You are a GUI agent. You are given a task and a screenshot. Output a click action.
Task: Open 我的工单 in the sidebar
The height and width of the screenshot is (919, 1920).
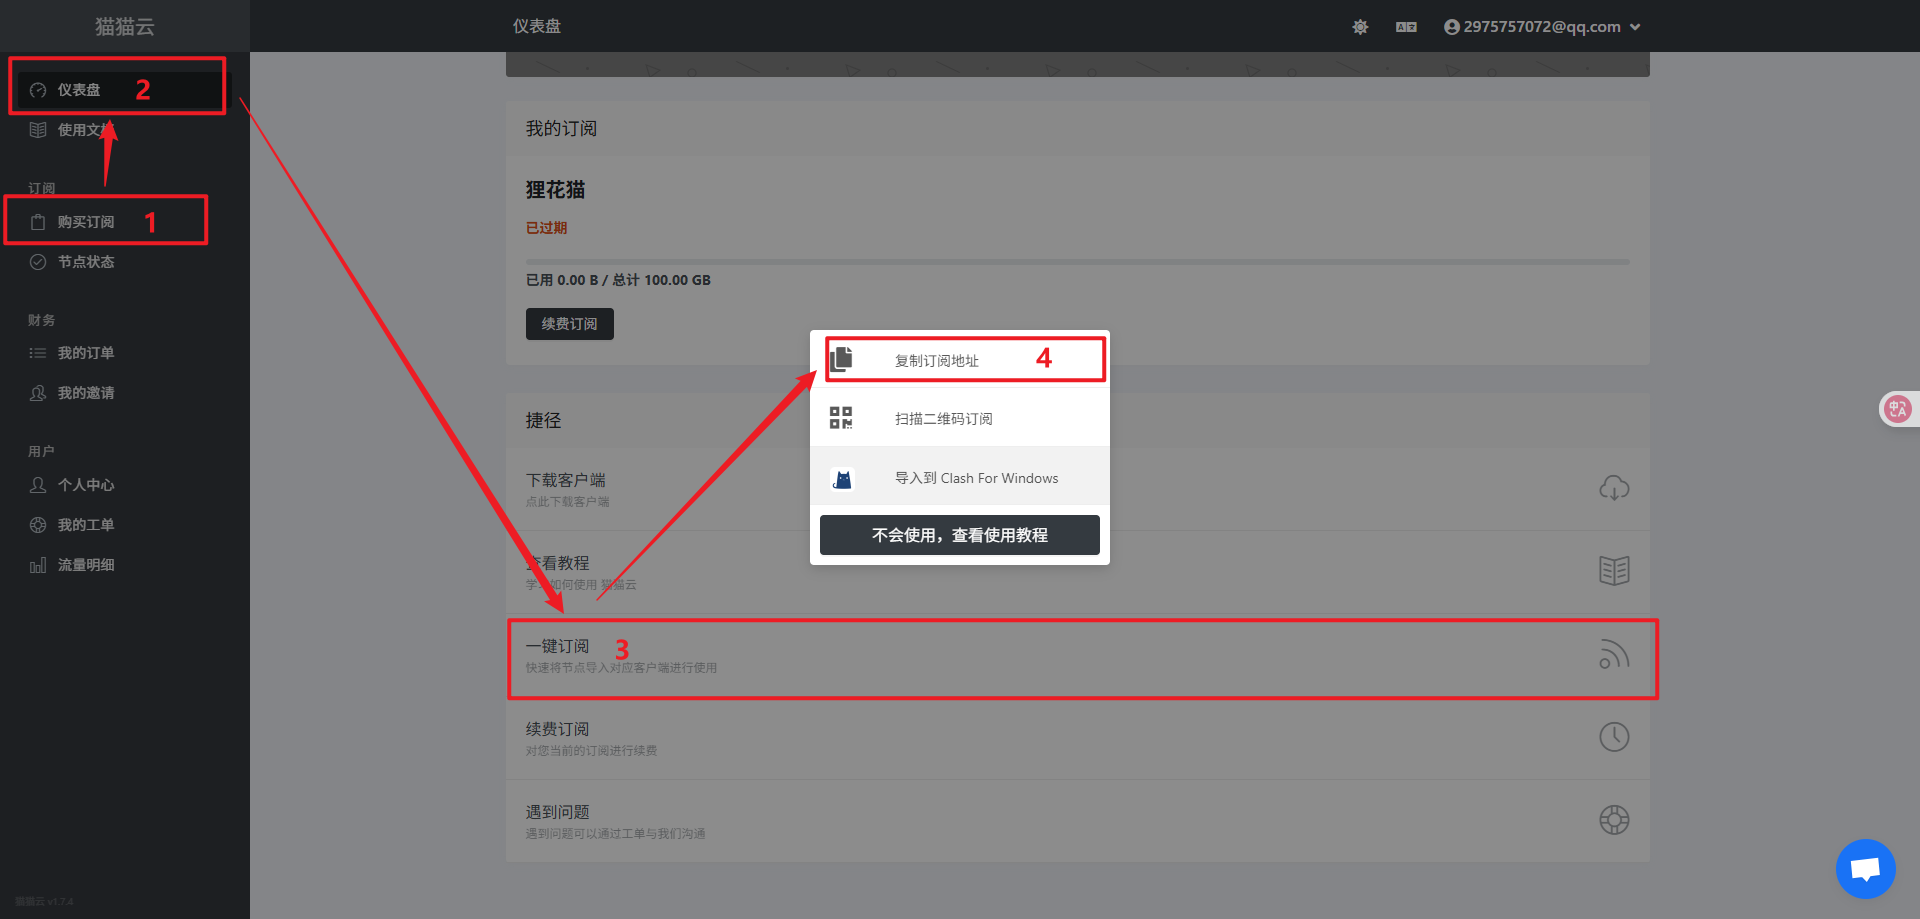[85, 525]
